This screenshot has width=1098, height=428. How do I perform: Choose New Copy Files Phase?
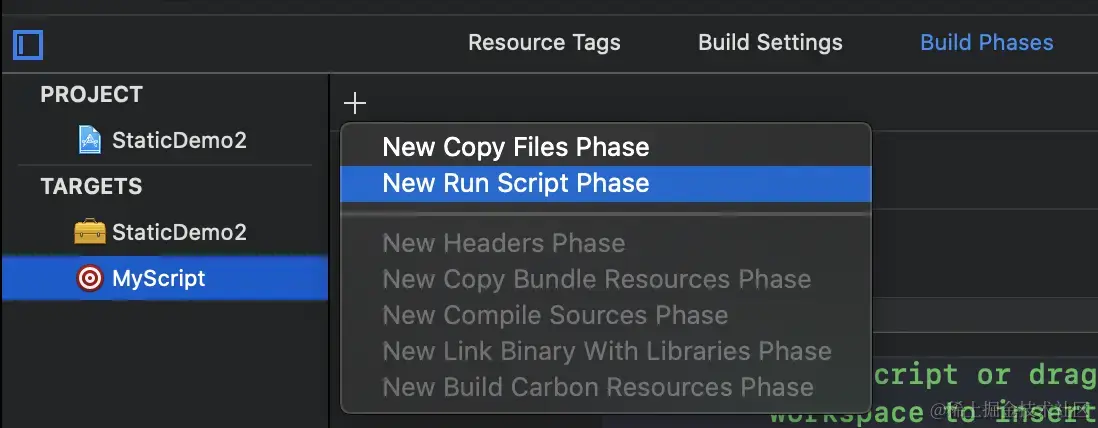click(x=515, y=147)
